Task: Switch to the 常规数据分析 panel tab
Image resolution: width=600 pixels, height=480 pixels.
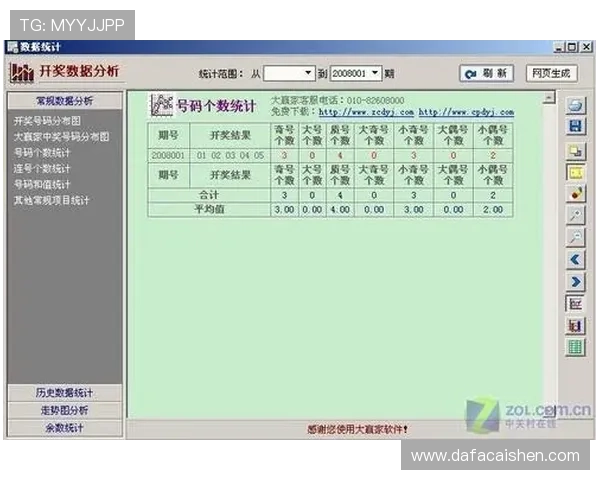Action: click(x=65, y=101)
